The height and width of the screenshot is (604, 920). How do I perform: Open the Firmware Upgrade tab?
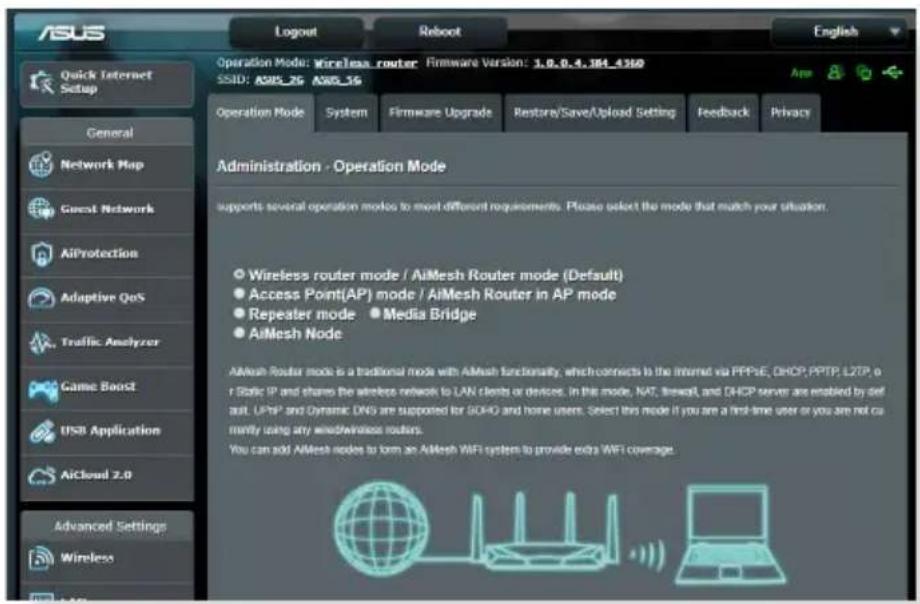click(x=440, y=113)
